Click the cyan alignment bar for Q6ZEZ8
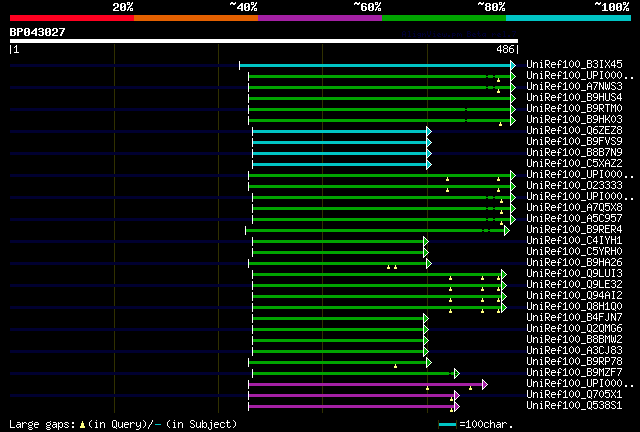 click(x=340, y=131)
